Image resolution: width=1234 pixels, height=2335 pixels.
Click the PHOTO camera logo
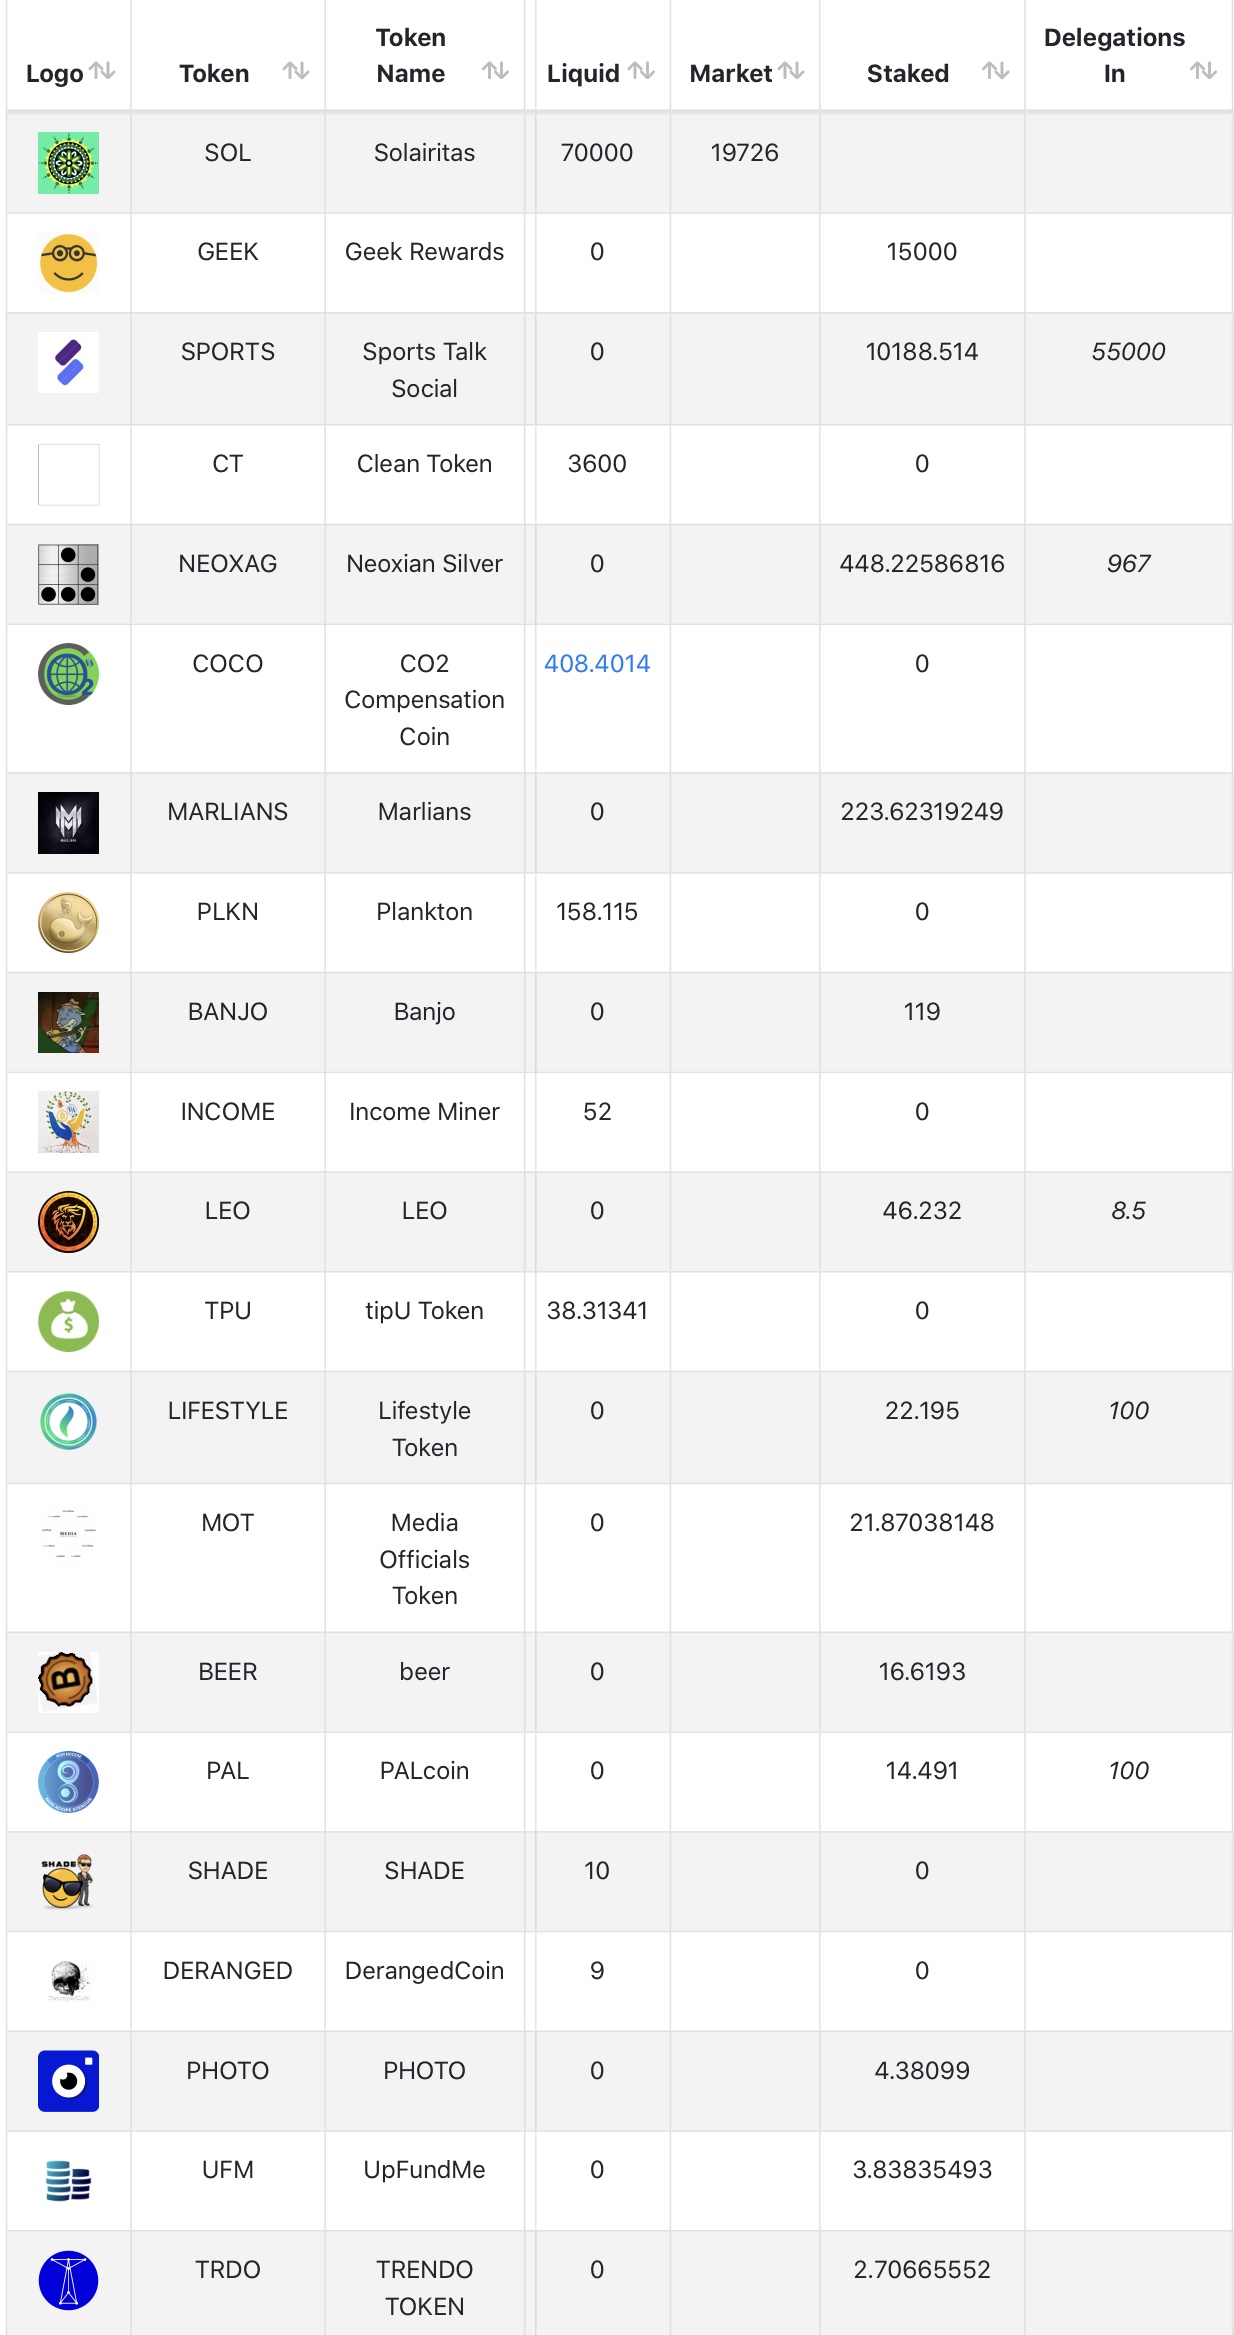pos(68,2081)
